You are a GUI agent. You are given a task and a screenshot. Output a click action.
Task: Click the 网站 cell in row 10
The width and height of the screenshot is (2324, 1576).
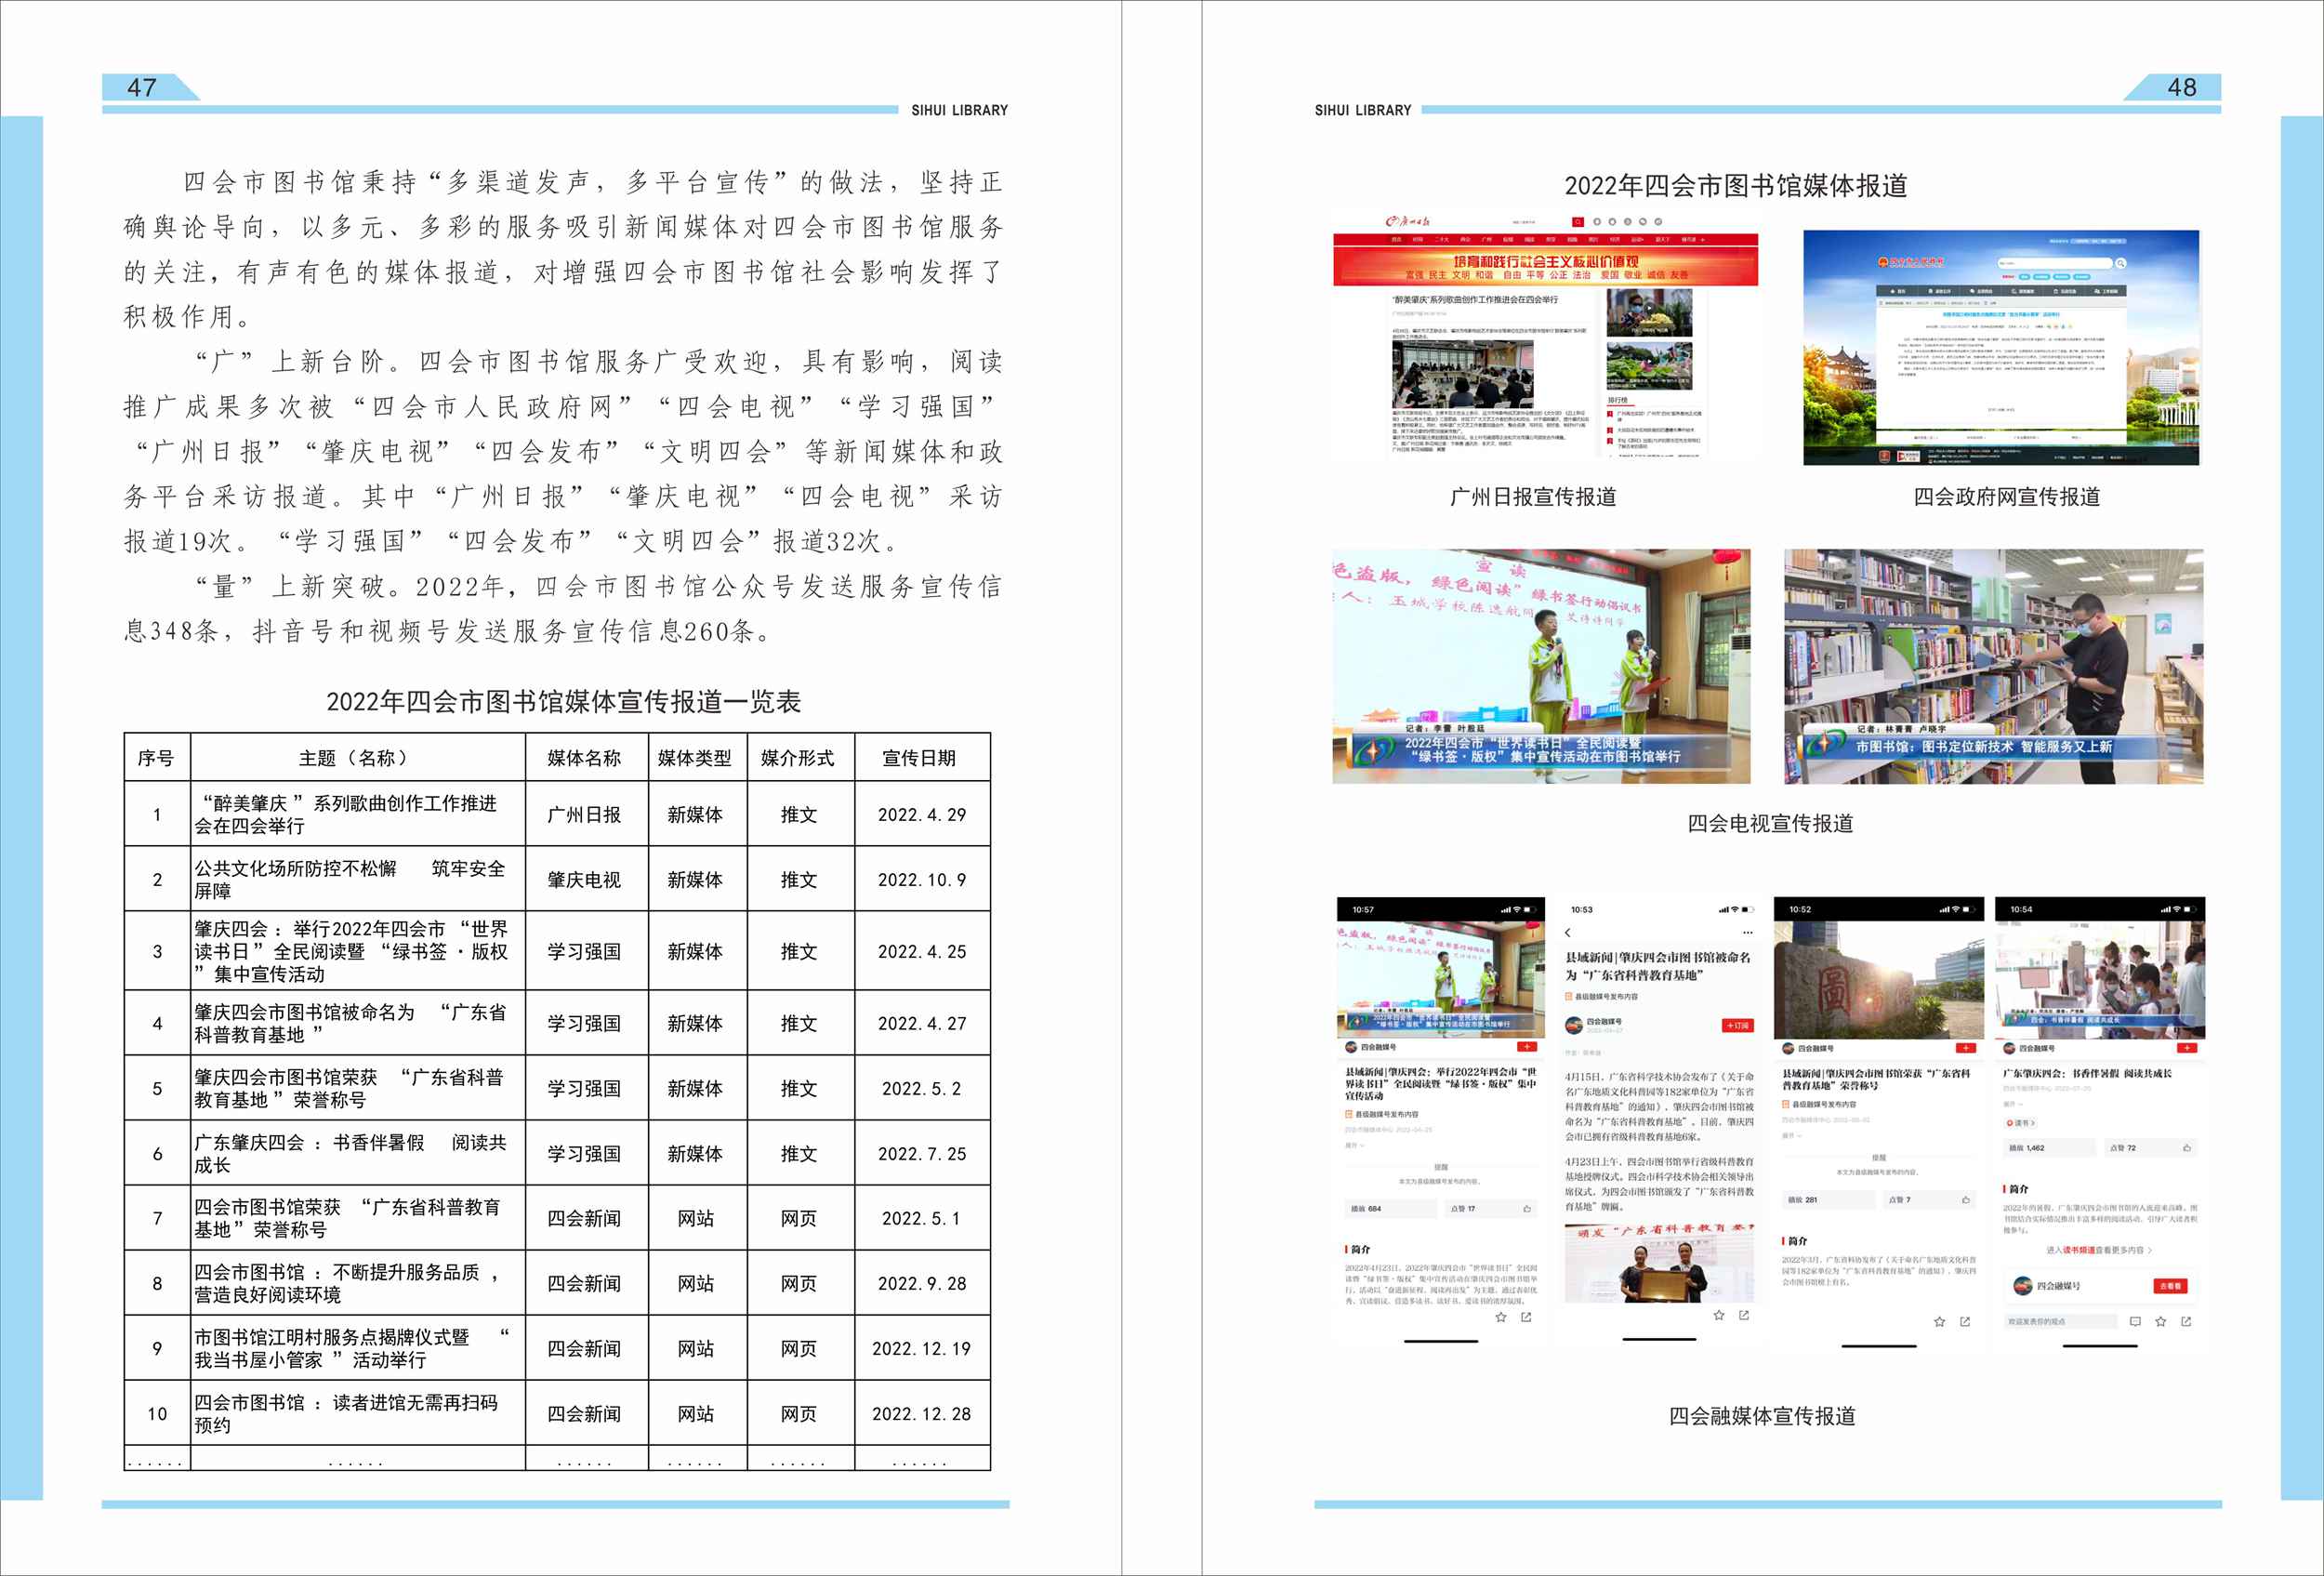pos(697,1414)
